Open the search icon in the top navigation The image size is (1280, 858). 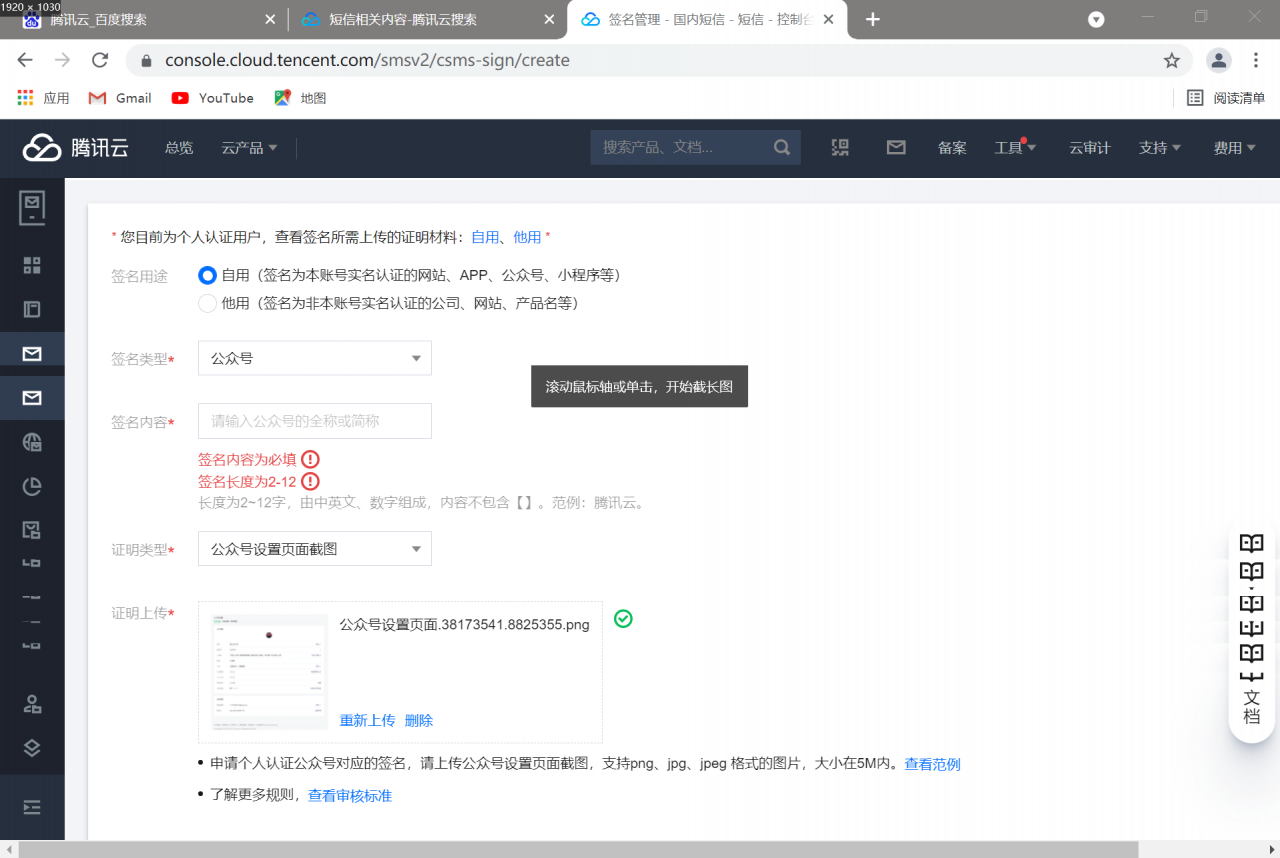point(781,147)
